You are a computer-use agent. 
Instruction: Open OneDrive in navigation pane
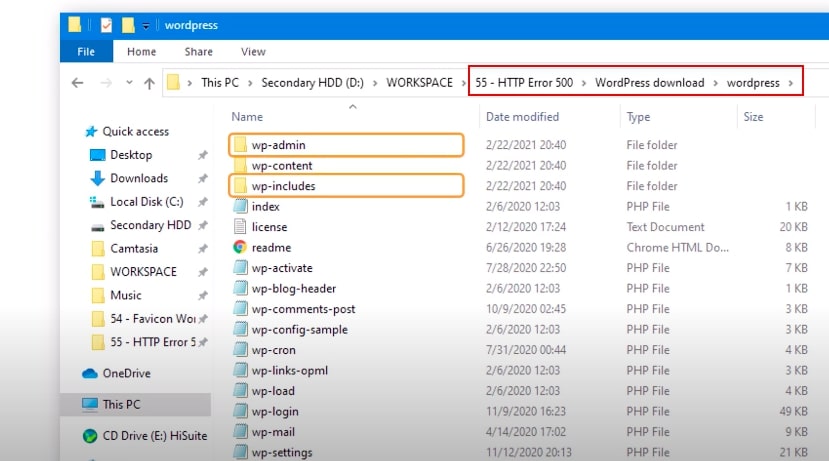[117, 373]
